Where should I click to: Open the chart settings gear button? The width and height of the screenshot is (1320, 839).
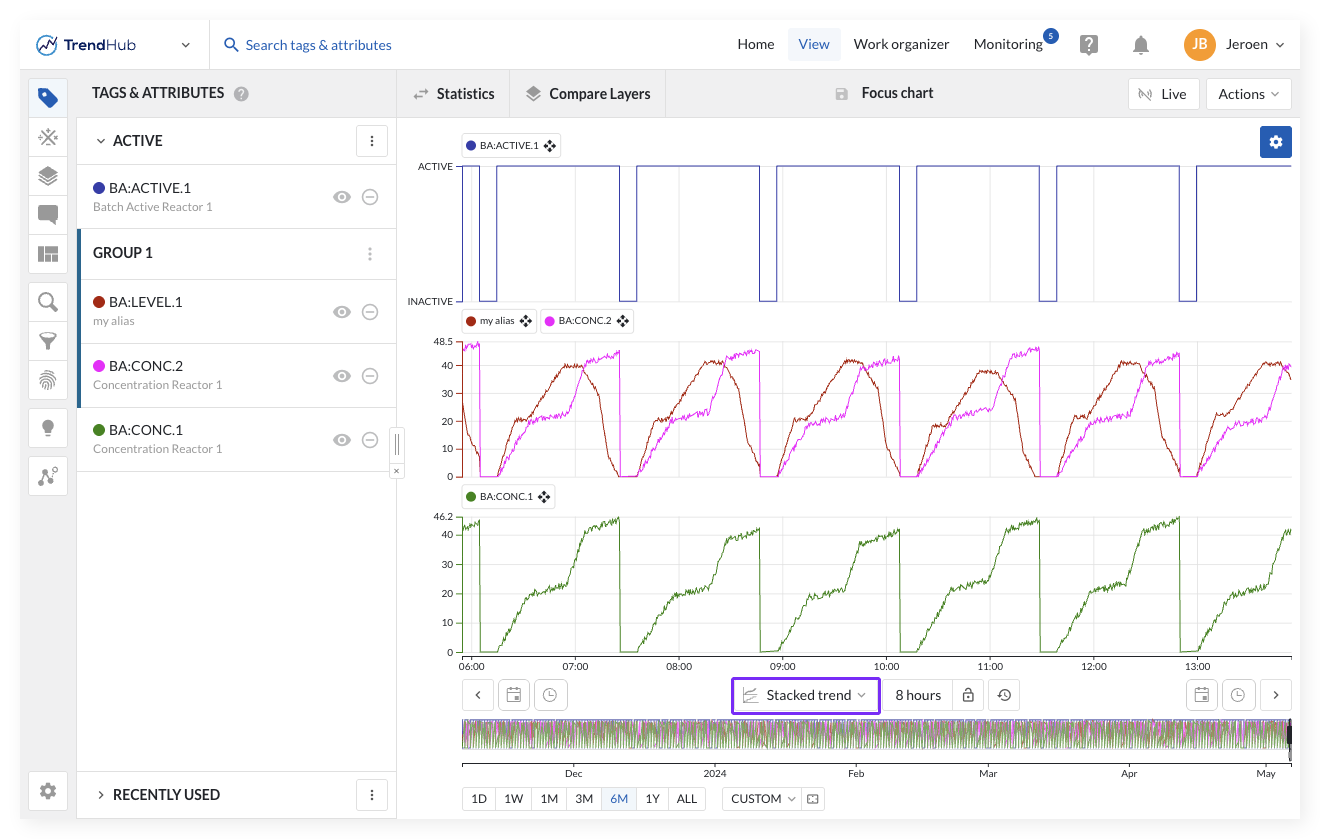pos(1275,142)
